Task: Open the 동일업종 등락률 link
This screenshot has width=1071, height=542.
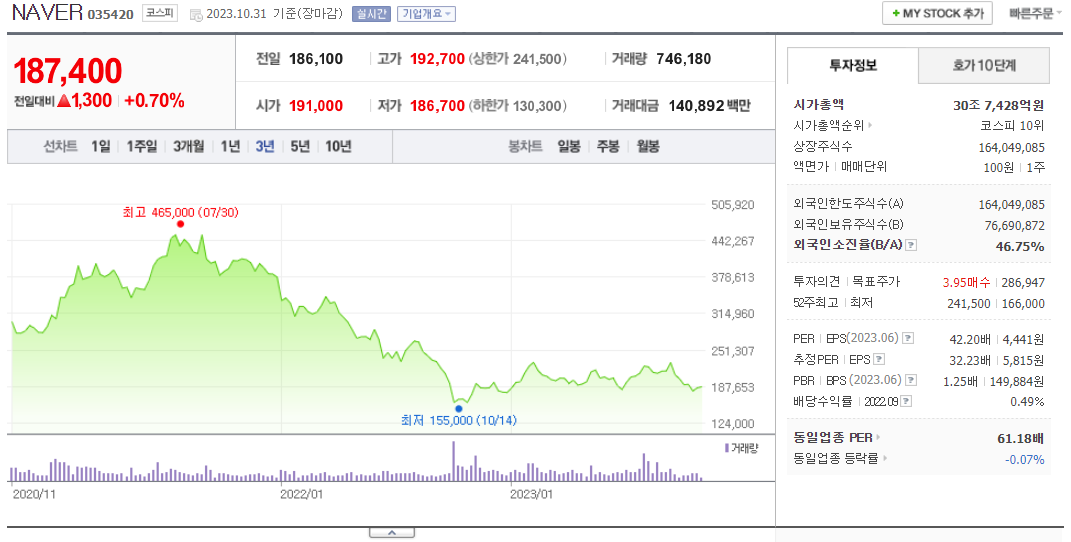Action: tap(840, 458)
